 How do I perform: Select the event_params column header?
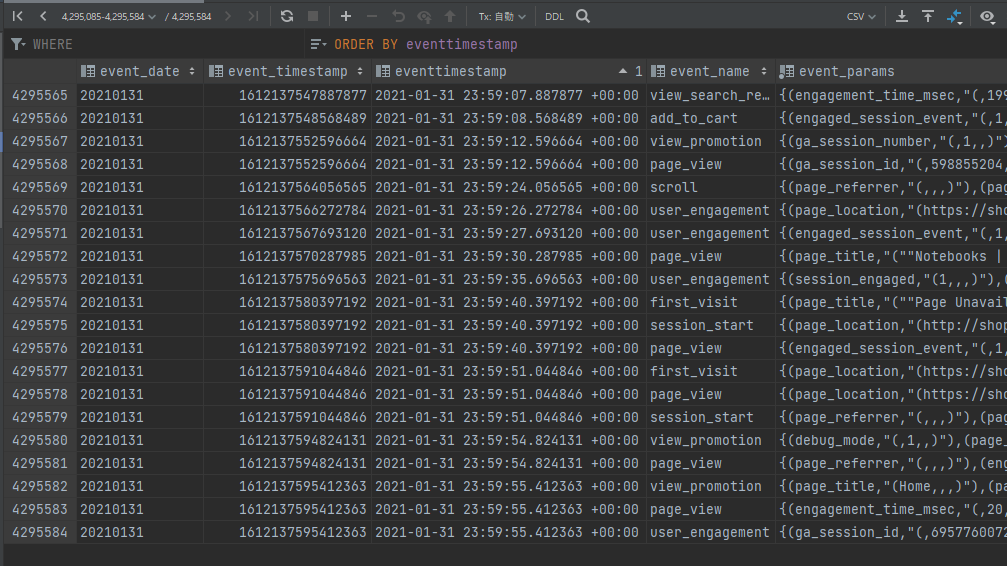click(891, 71)
